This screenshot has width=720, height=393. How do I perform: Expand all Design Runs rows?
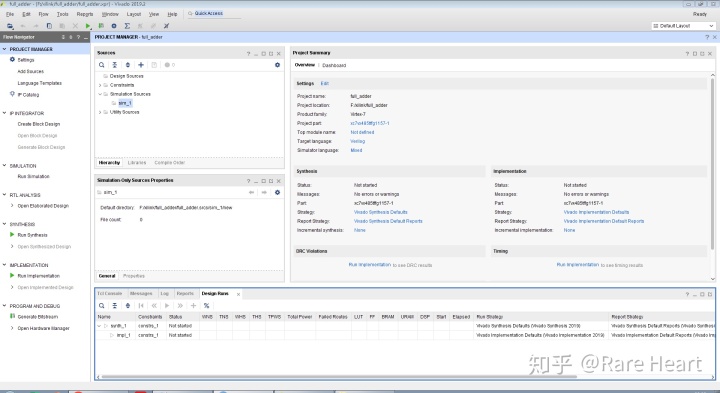point(128,306)
